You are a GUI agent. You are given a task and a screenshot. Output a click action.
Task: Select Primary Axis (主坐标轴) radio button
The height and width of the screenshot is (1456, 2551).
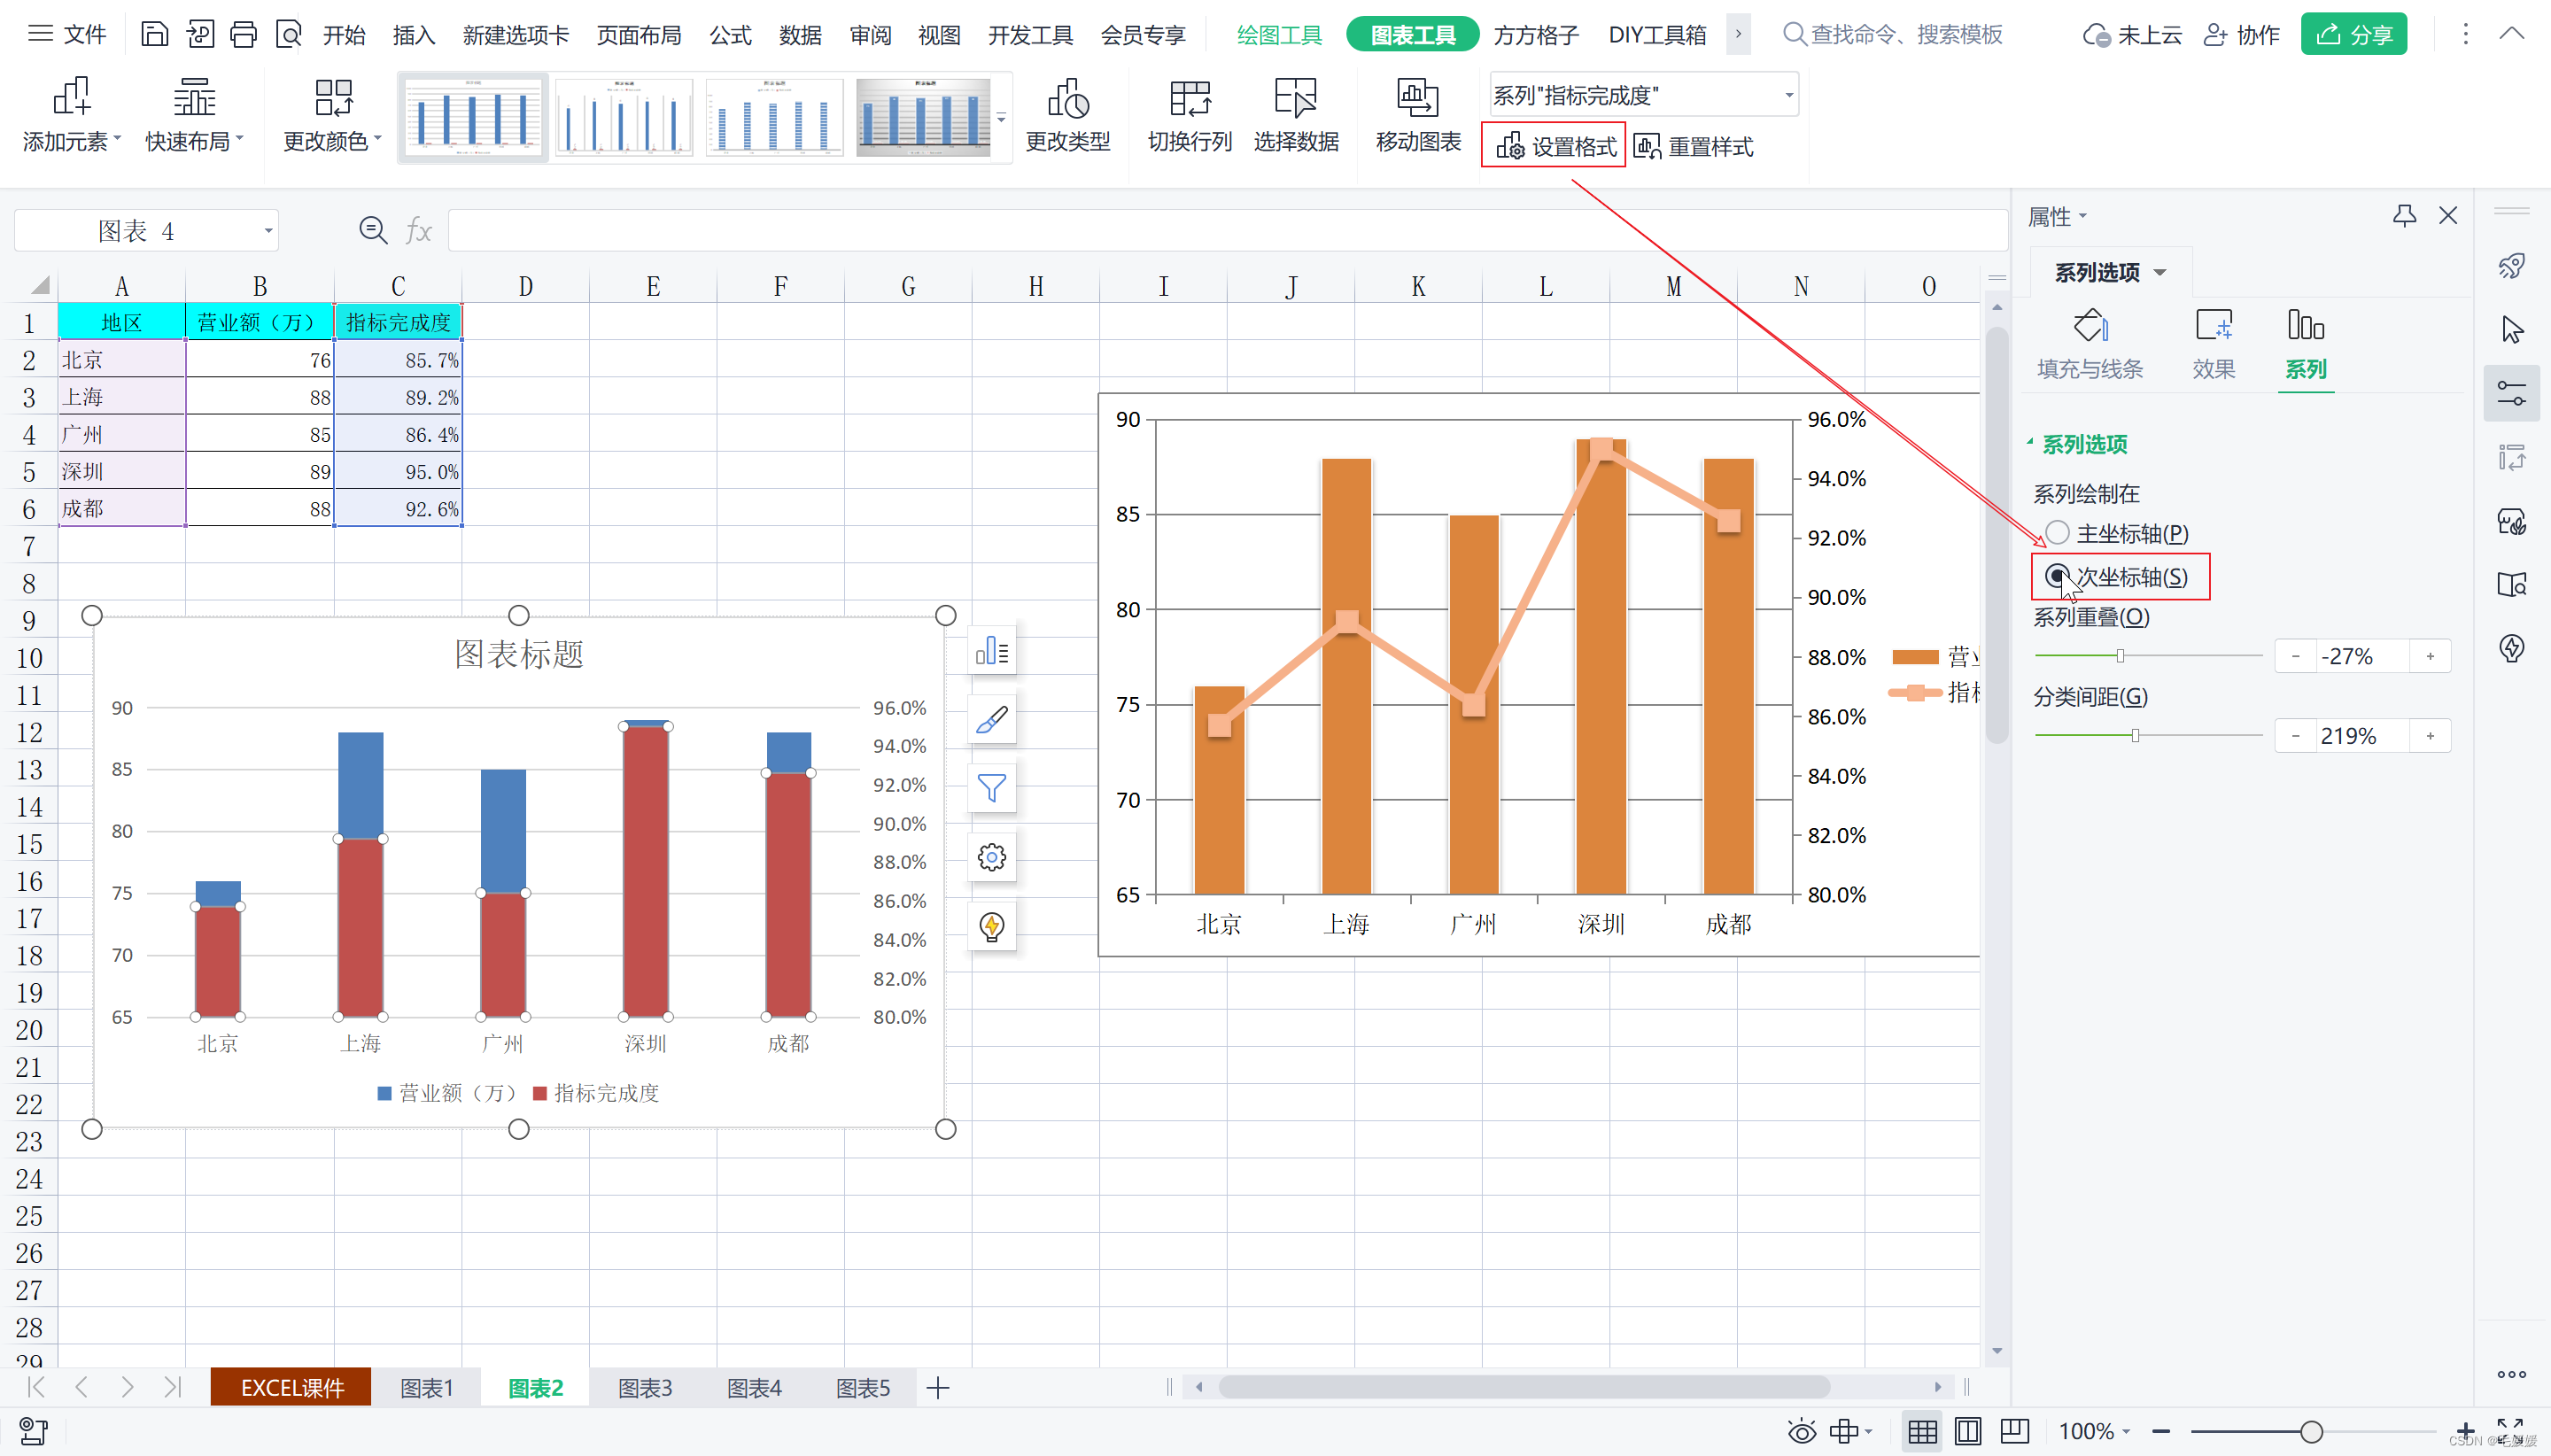coord(2057,532)
